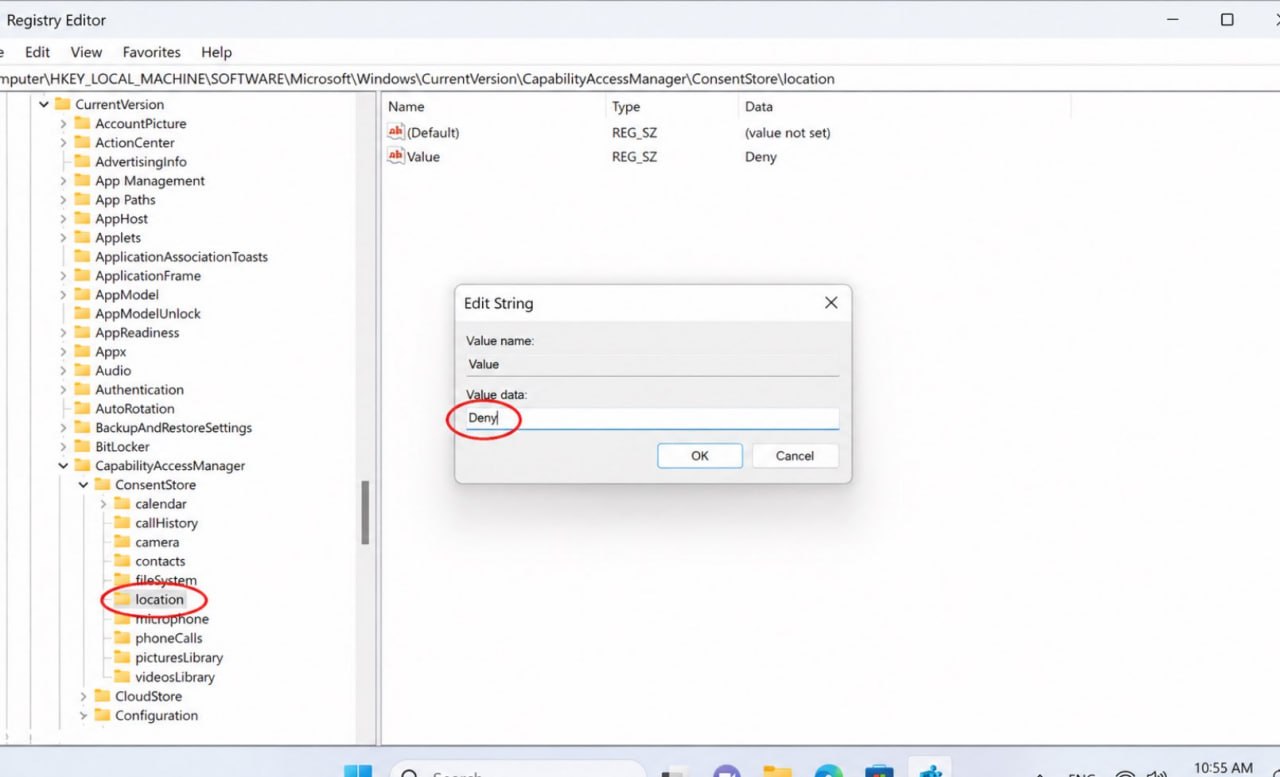Collapse the ConsentStore tree node
The height and width of the screenshot is (777, 1280).
tap(83, 485)
